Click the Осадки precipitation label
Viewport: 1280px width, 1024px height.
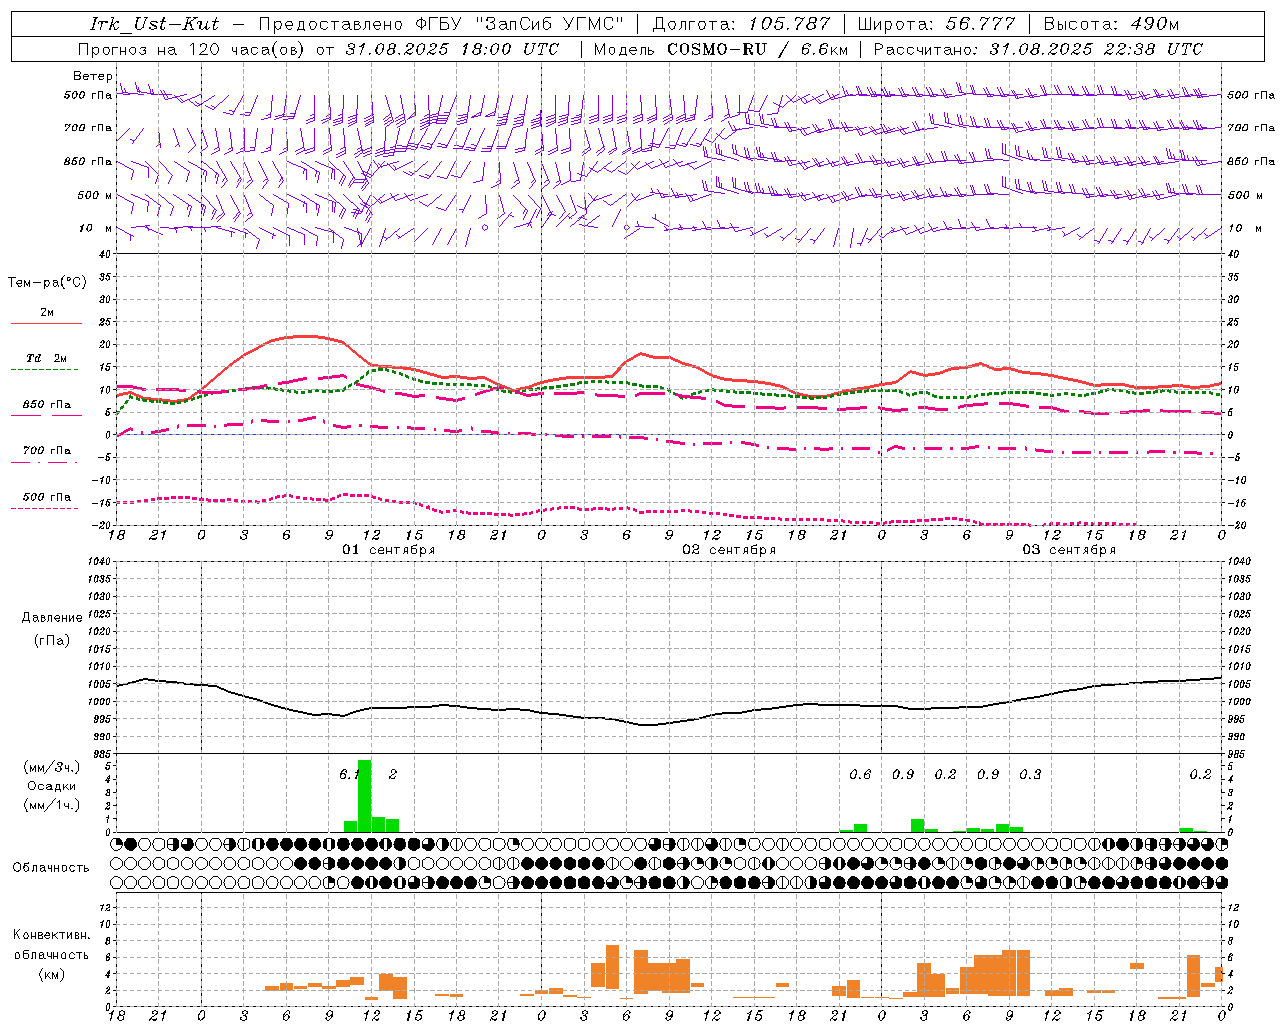52,786
